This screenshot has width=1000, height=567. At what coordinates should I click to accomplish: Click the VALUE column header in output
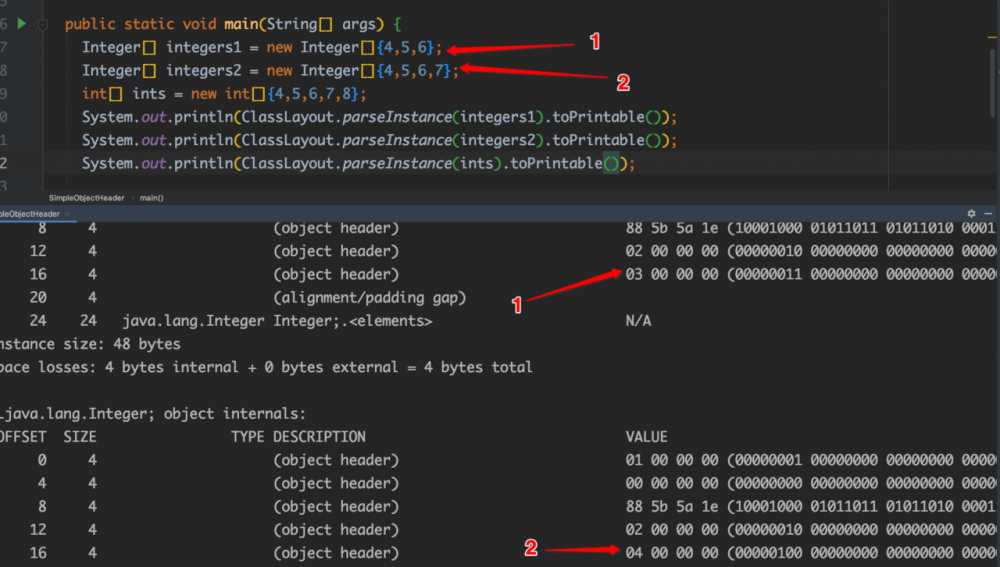click(646, 437)
